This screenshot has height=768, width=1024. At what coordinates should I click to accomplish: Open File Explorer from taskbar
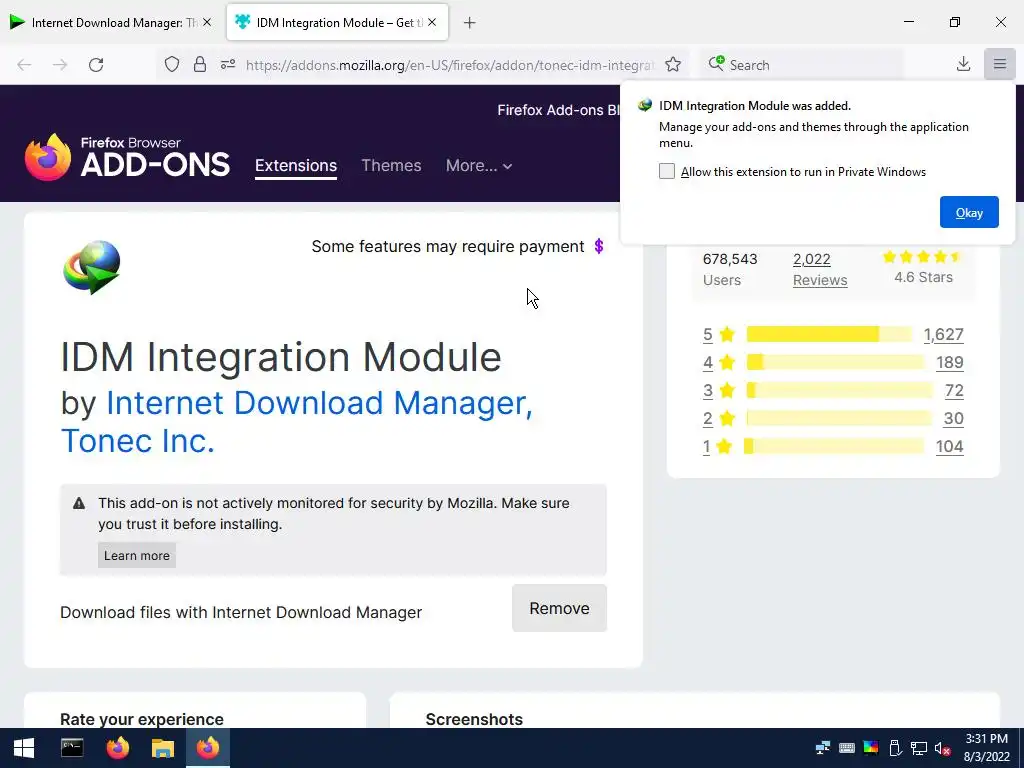point(163,748)
